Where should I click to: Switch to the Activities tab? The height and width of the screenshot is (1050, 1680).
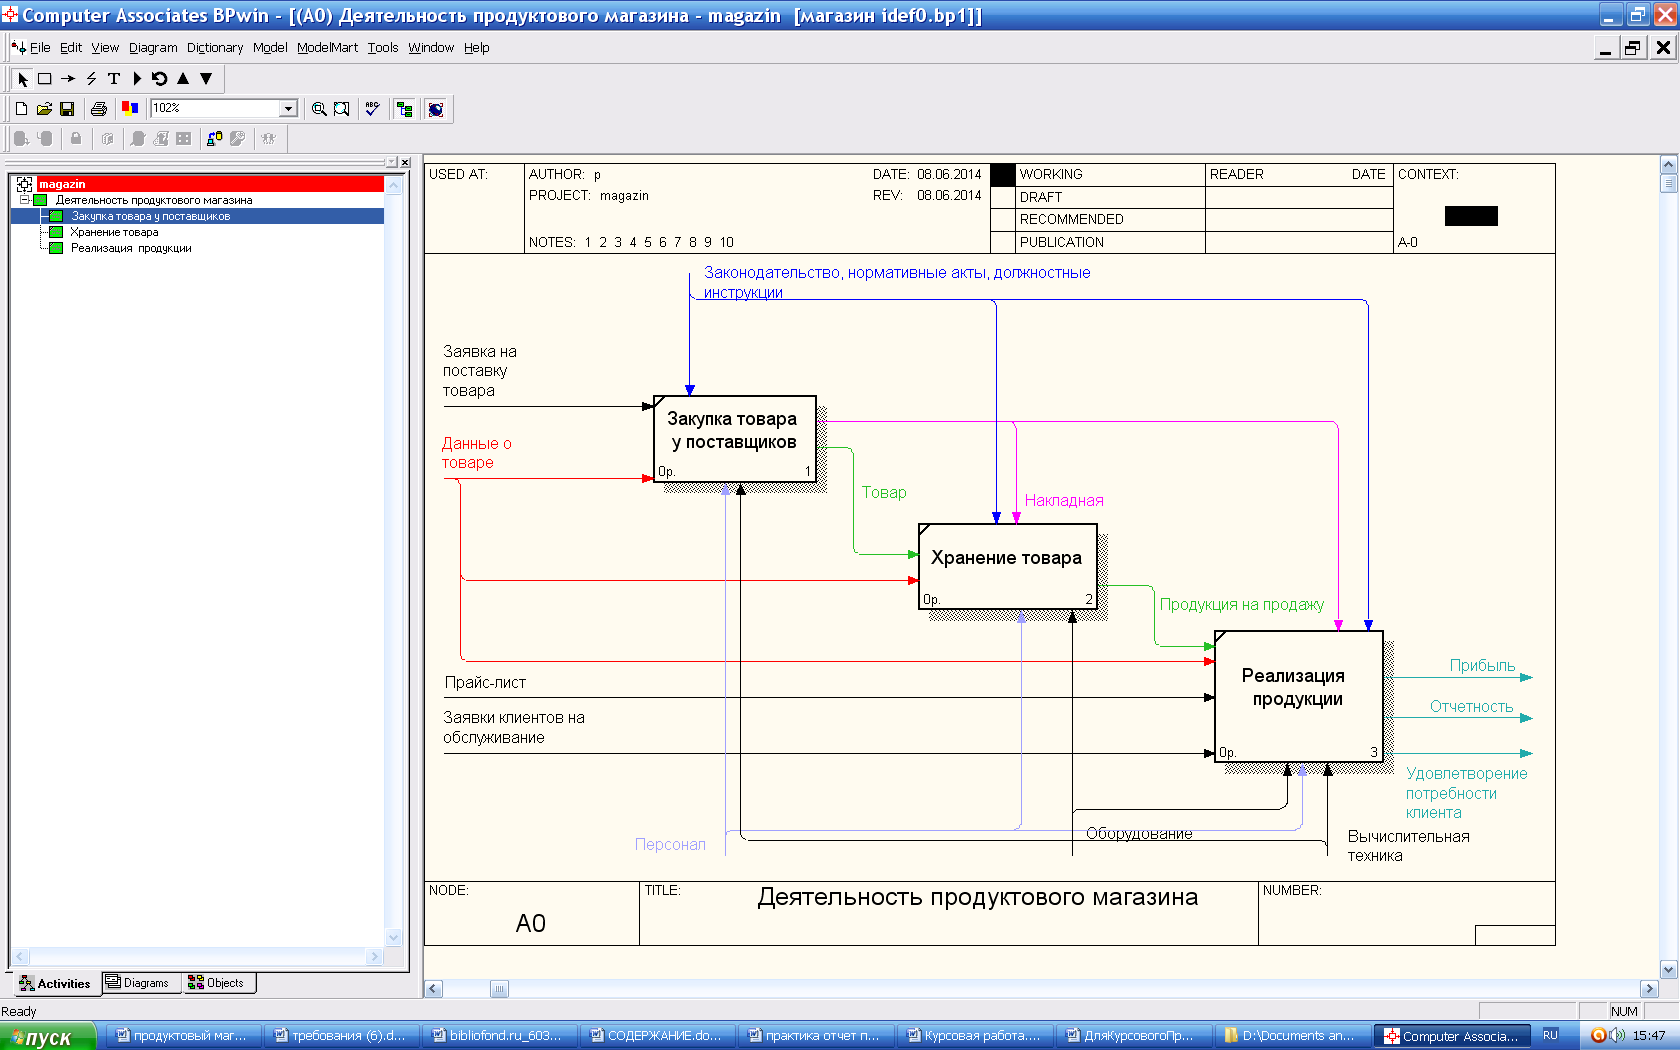click(x=55, y=983)
